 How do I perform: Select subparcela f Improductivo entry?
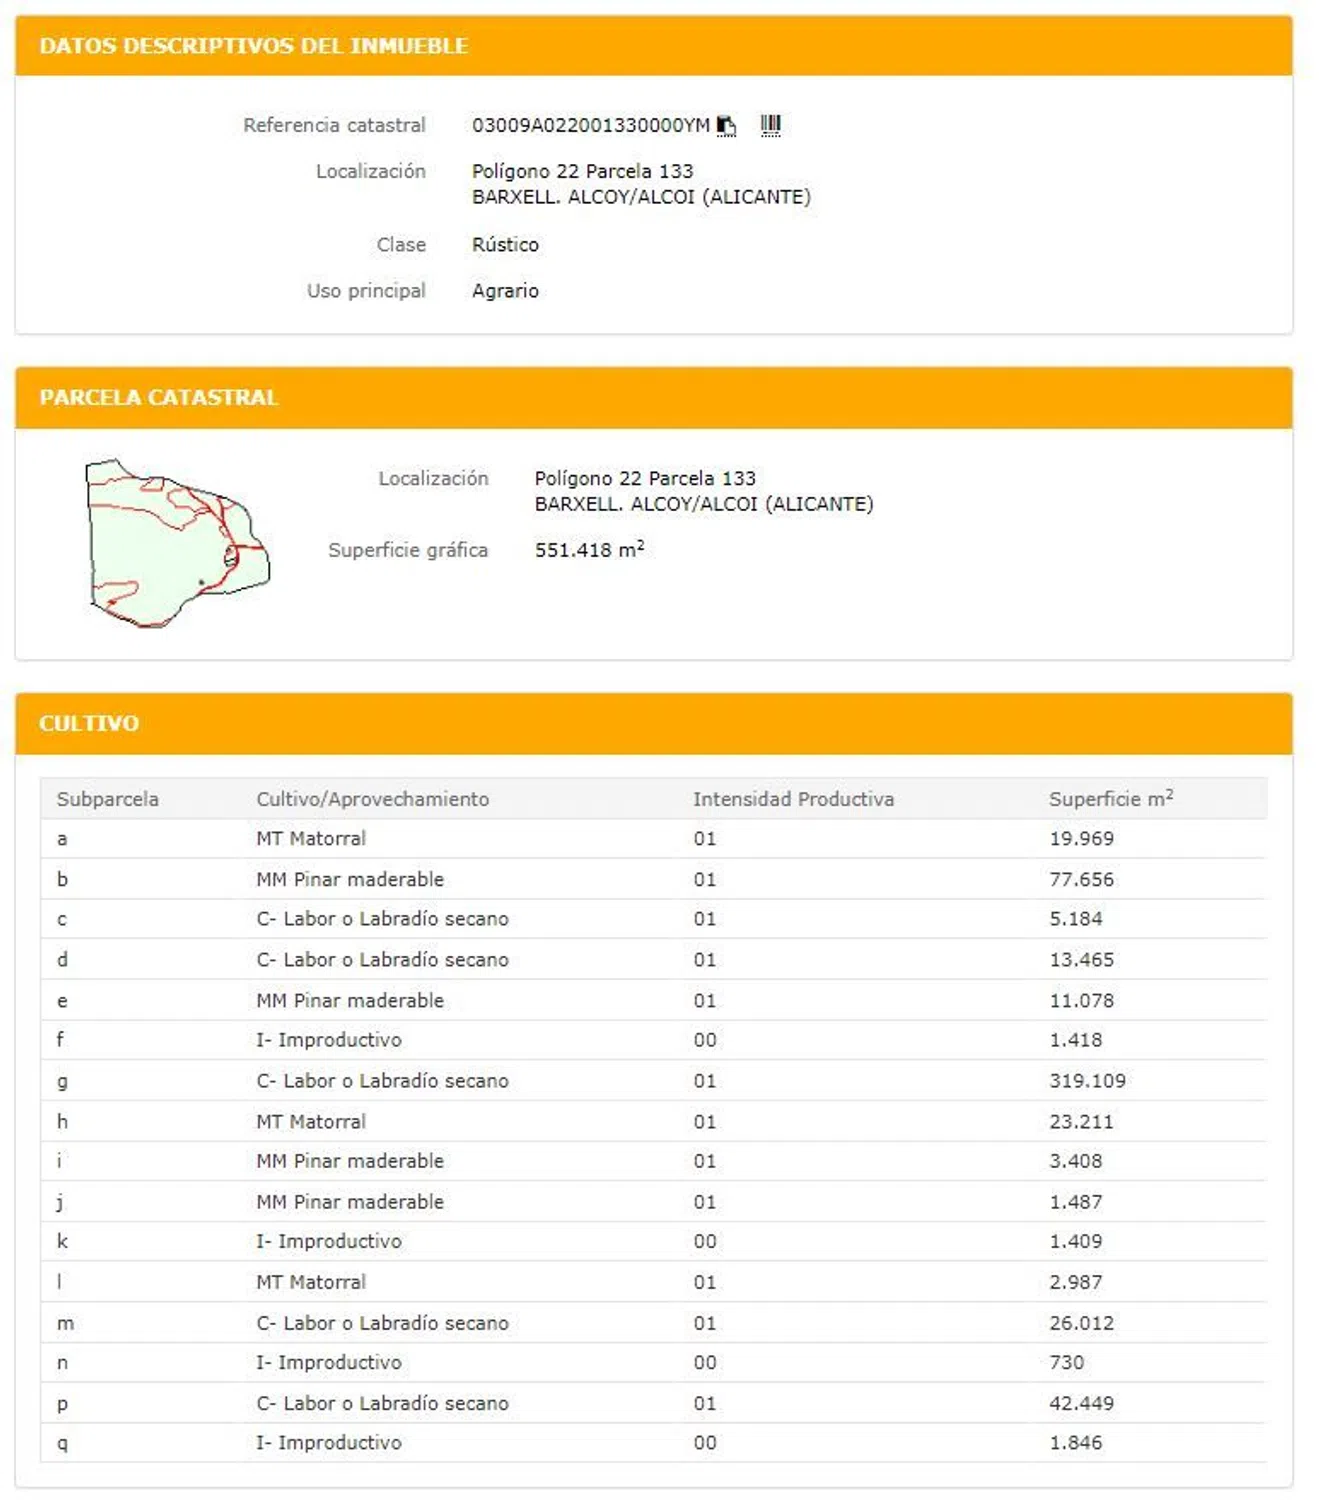click(328, 1040)
